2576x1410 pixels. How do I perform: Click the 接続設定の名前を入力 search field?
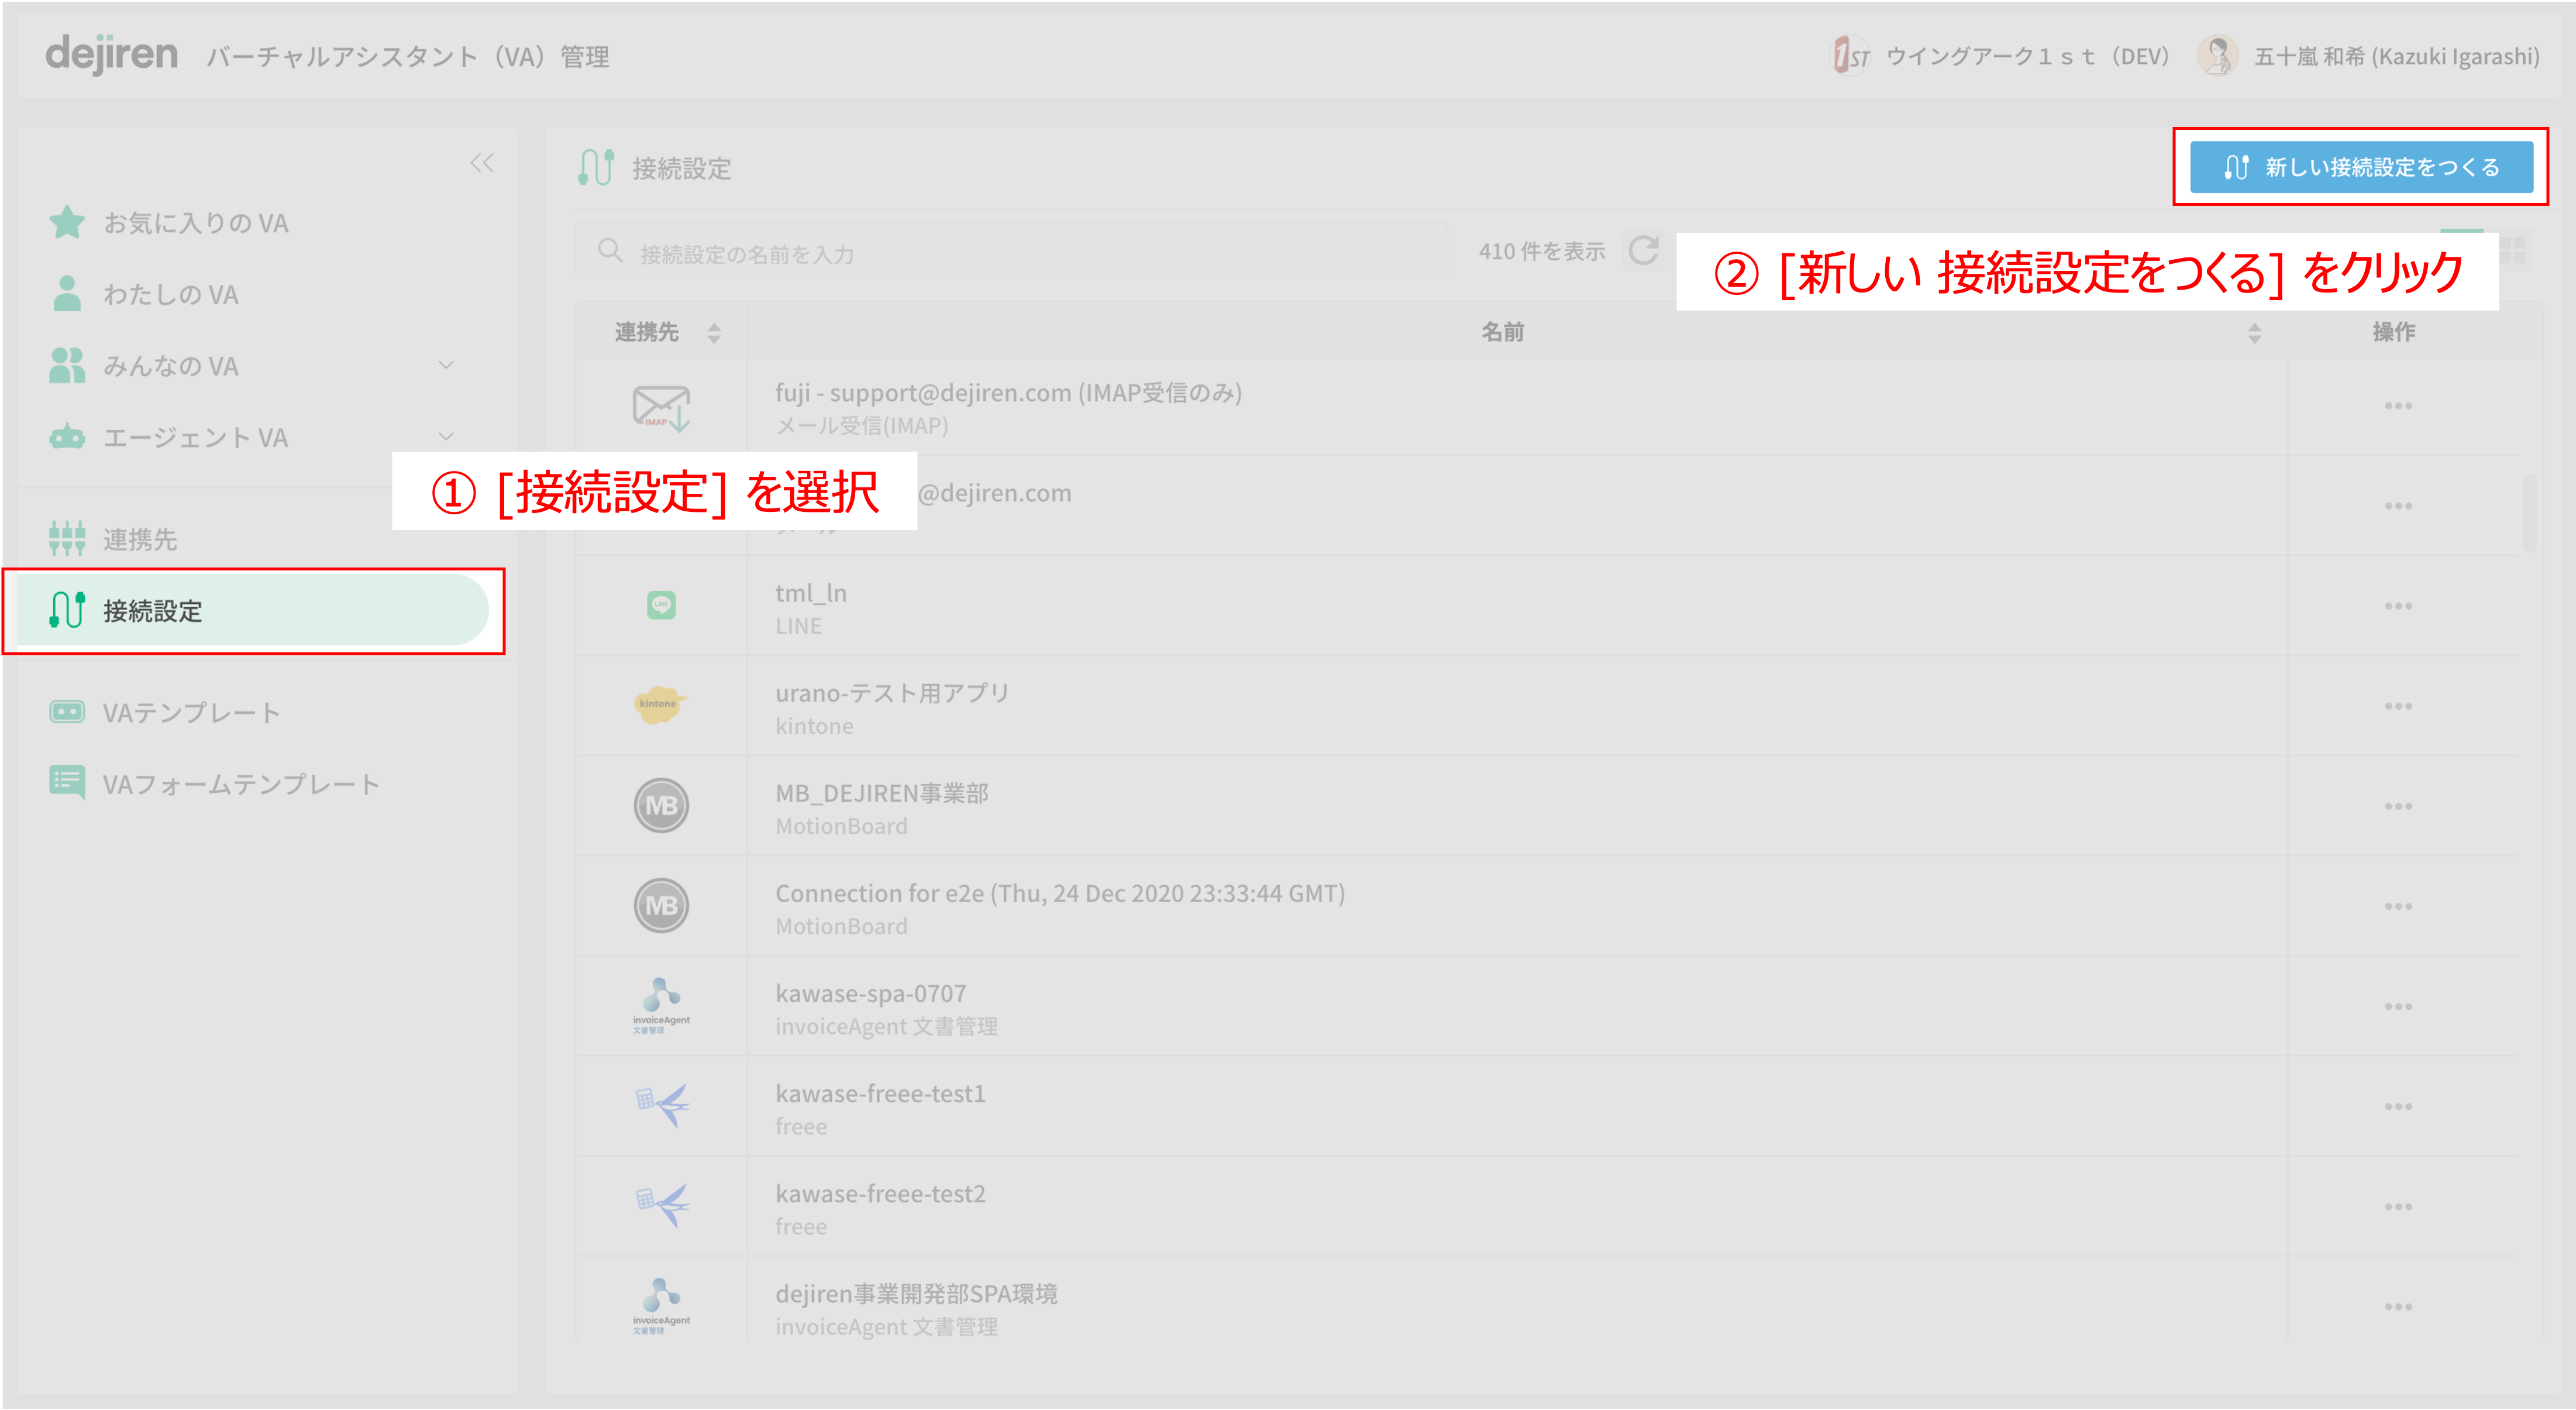1011,251
